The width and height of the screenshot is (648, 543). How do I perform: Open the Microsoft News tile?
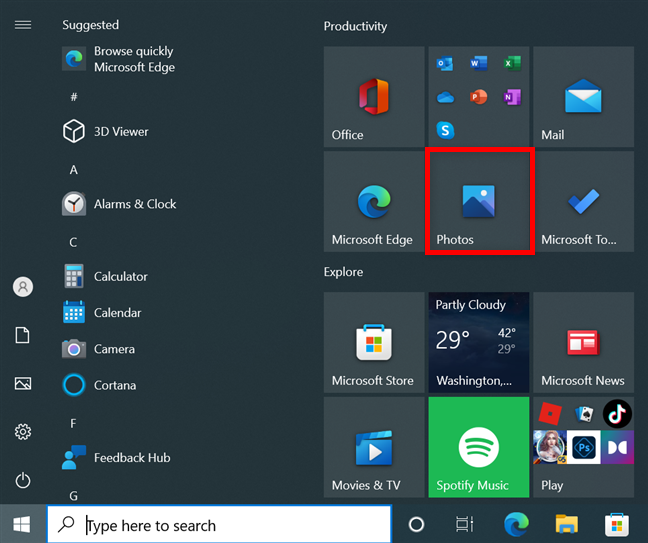tap(584, 342)
